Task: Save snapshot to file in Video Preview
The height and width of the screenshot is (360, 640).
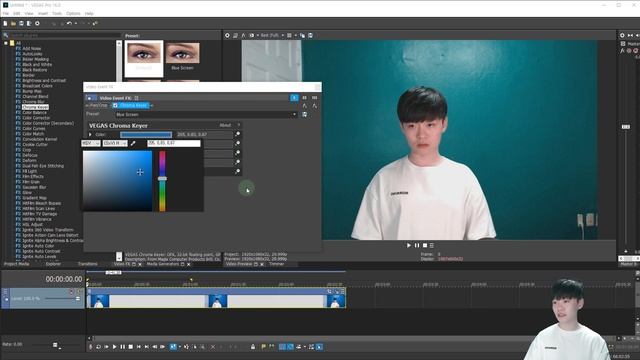Action: (310, 36)
